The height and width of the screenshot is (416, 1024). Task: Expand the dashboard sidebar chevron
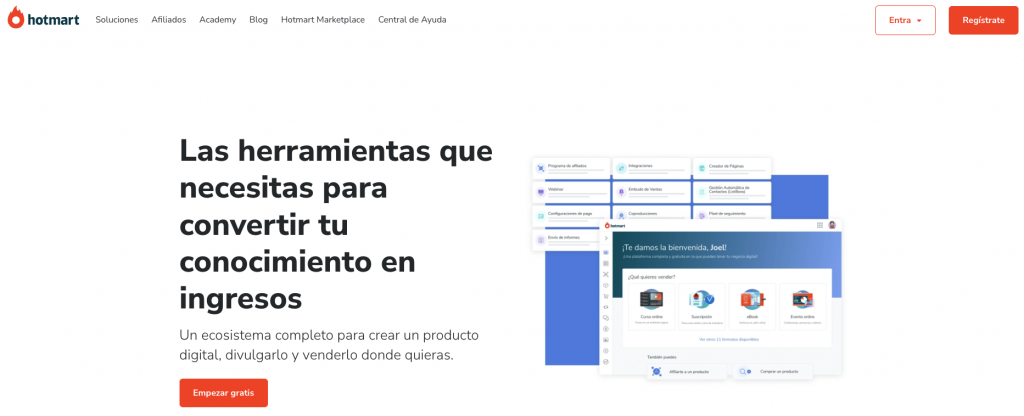coord(606,238)
